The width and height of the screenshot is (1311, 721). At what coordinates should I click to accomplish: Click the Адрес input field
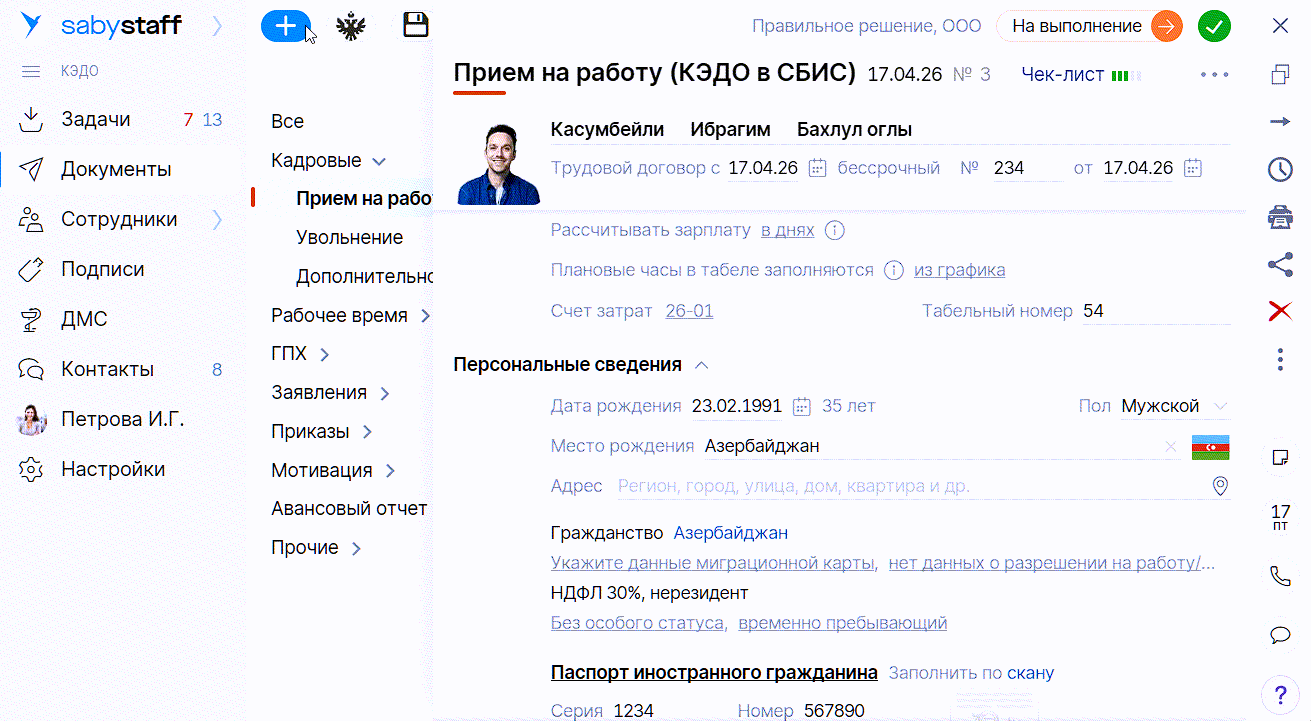[900, 487]
